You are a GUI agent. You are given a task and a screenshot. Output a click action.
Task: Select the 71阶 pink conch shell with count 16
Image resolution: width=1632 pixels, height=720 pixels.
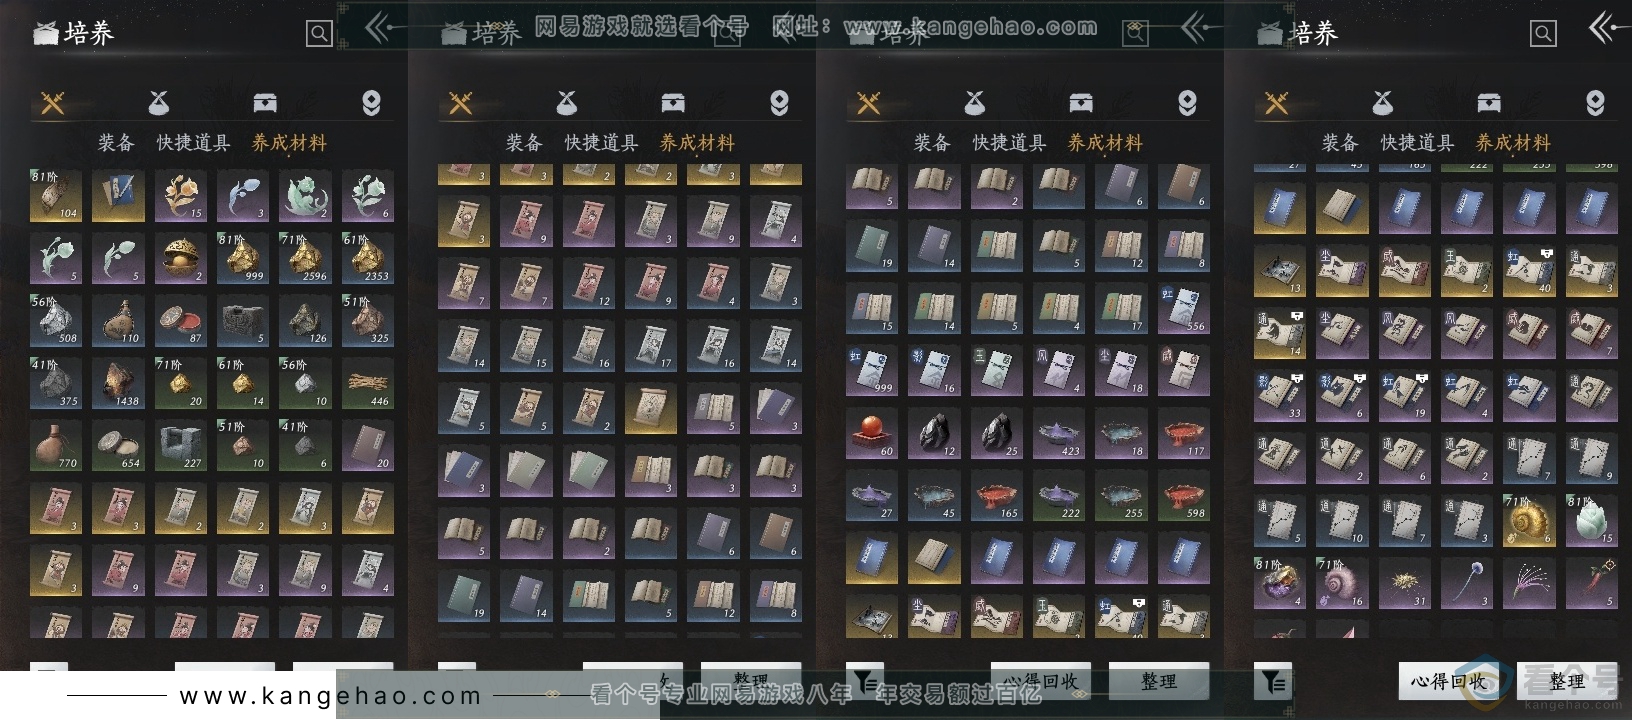pyautogui.click(x=1342, y=582)
